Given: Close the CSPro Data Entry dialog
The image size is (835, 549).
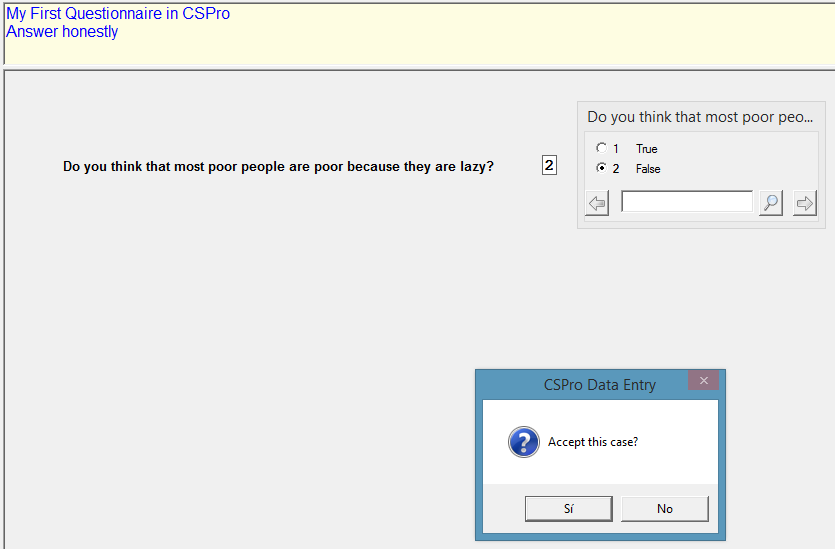Looking at the screenshot, I should tap(703, 381).
